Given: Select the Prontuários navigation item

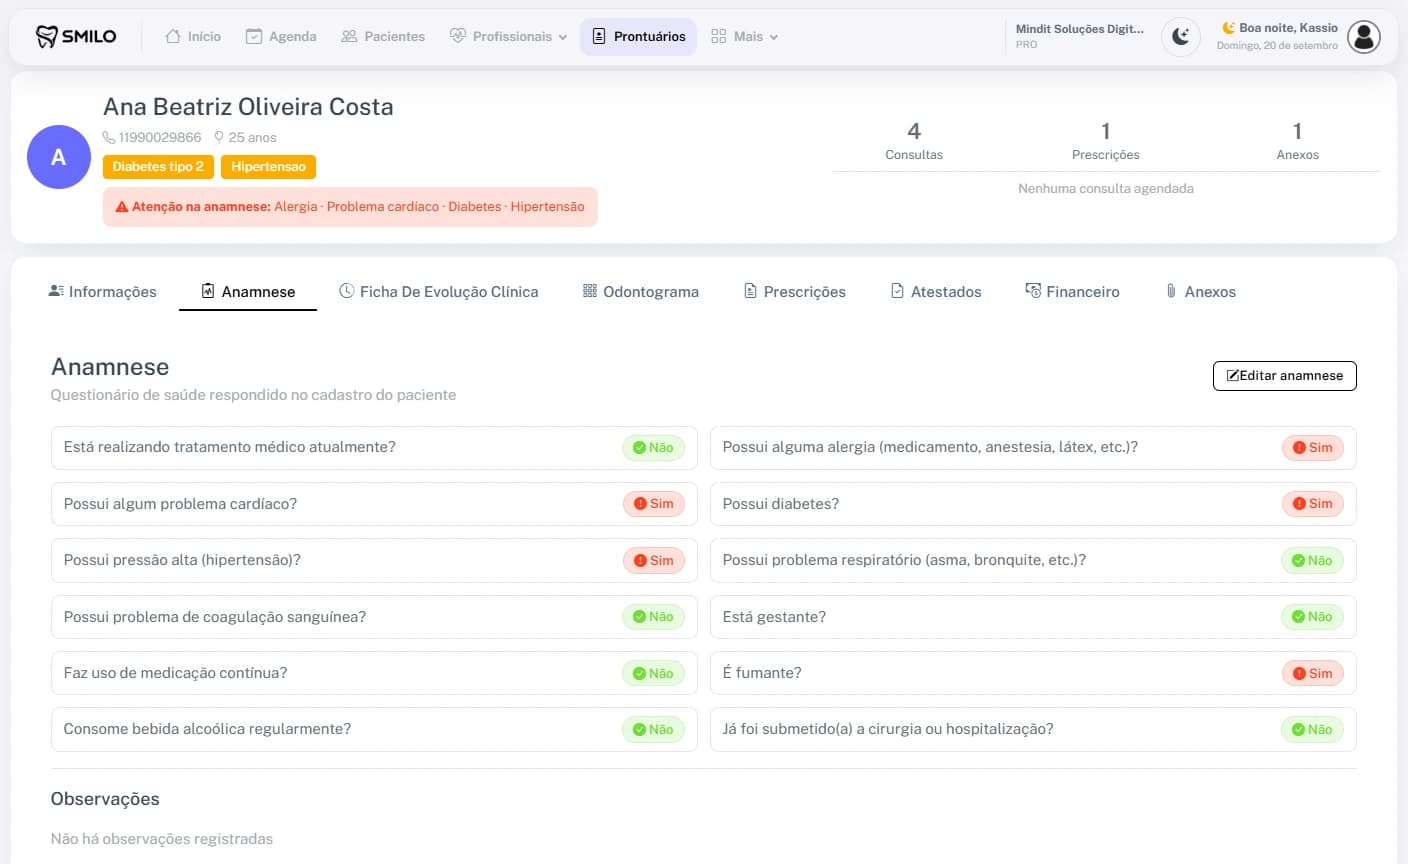Looking at the screenshot, I should point(638,36).
